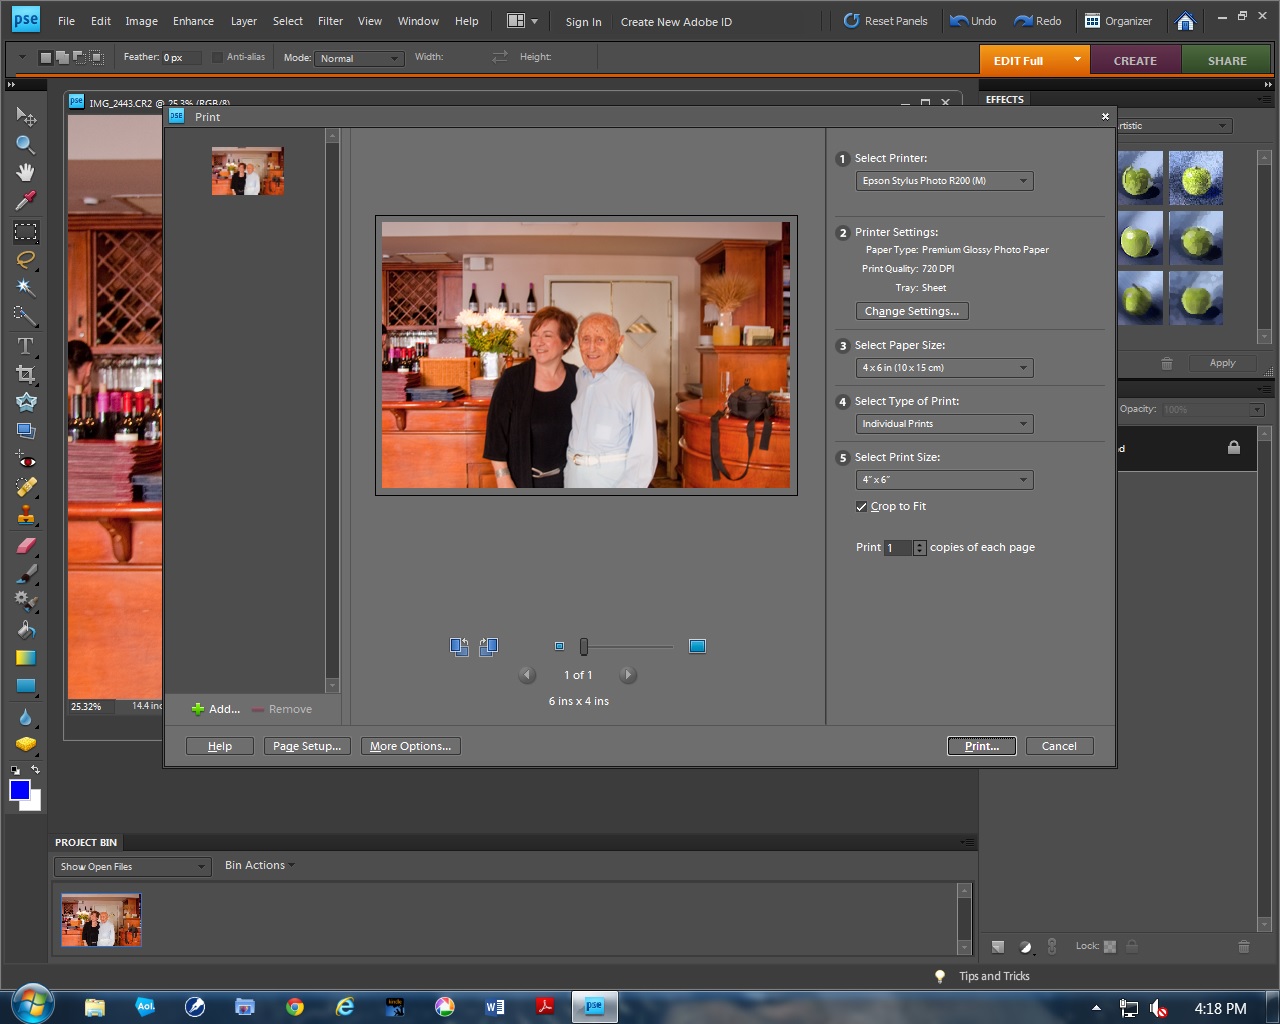Enable the Anti-alias checkbox
Viewport: 1280px width, 1024px height.
[x=217, y=58]
